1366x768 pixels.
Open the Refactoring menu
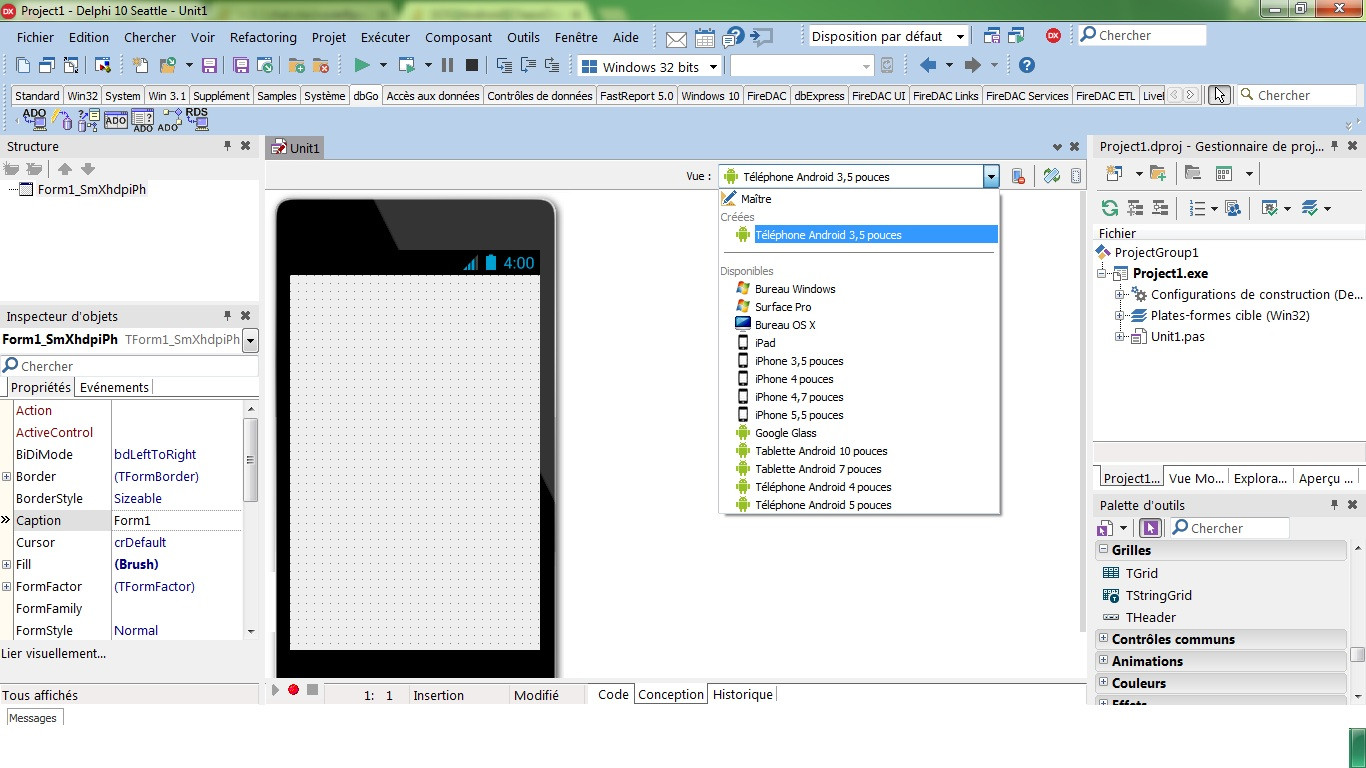[x=263, y=37]
